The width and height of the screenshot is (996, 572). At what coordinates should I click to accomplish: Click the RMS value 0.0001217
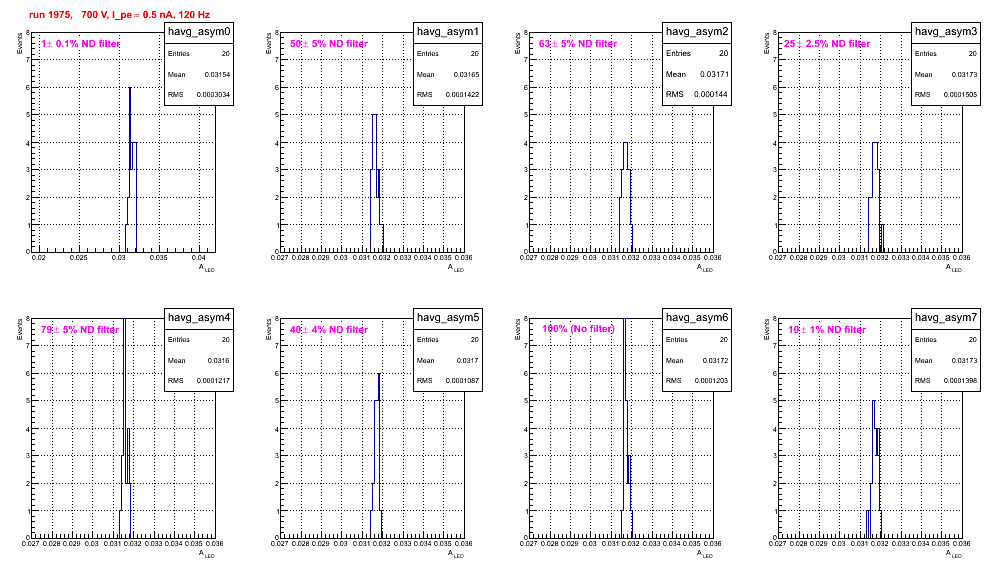213,381
